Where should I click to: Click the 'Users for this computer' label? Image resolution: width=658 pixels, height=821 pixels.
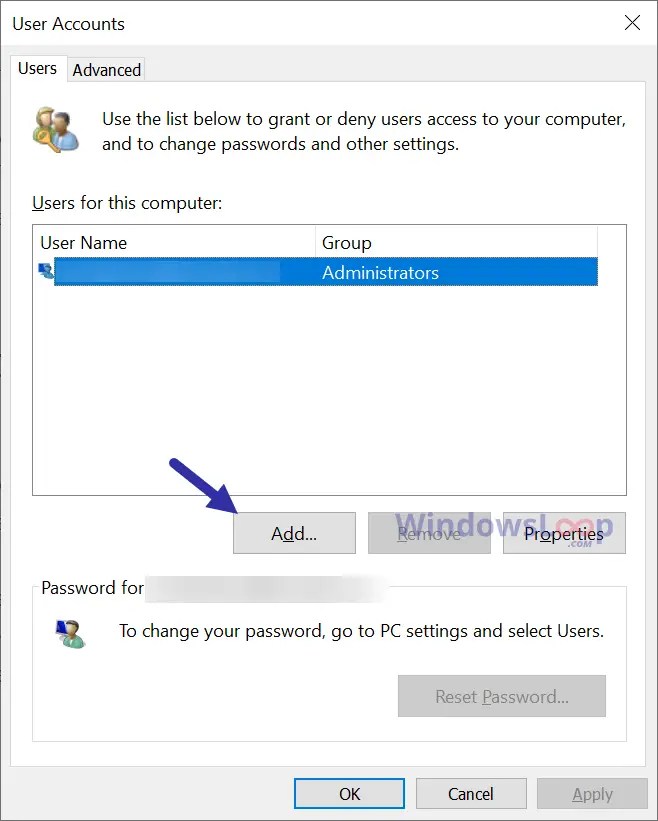click(x=127, y=203)
